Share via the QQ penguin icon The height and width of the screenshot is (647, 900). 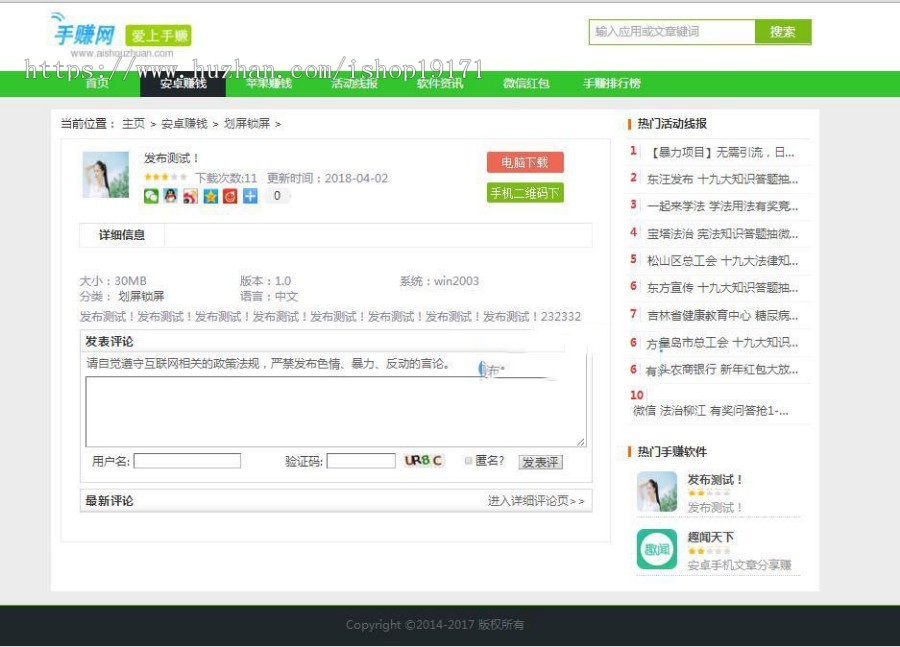tap(168, 196)
